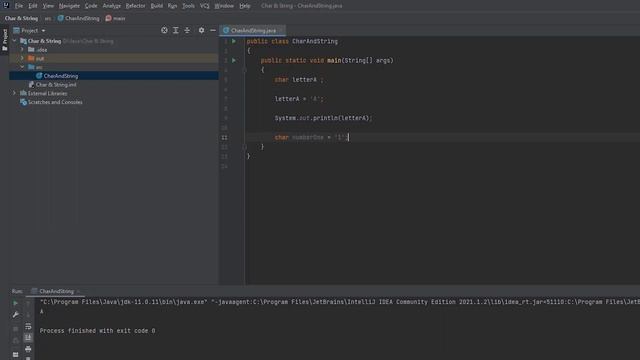This screenshot has width=640, height=360.
Task: Open Project panel settings gear
Action: coord(201,30)
